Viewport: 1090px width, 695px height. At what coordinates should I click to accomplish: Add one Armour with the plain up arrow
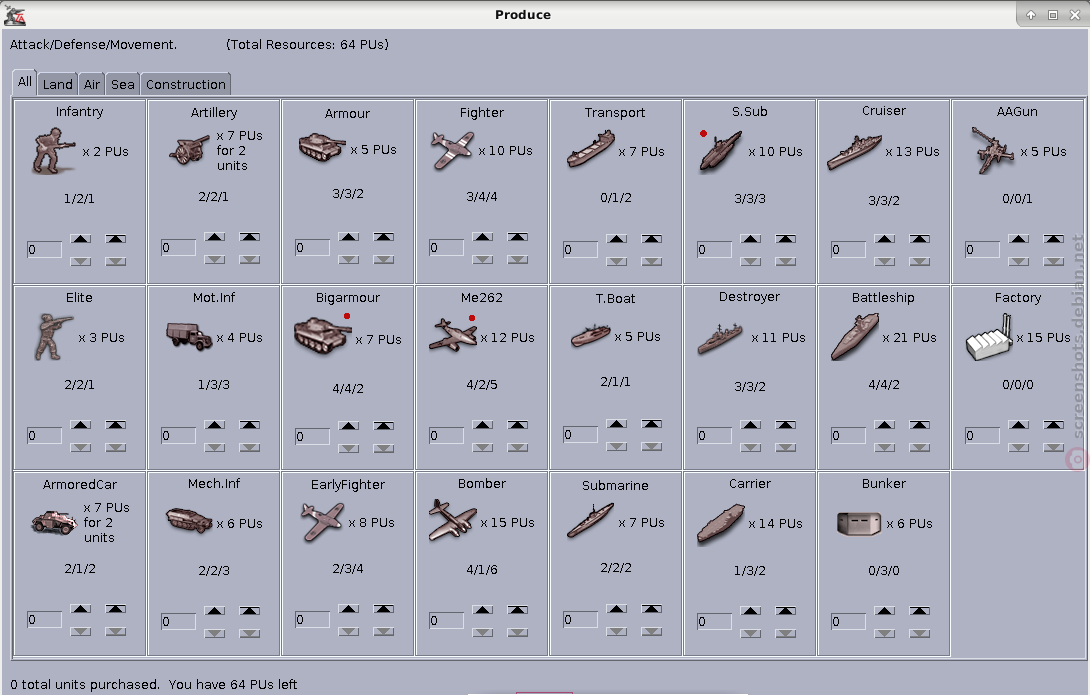click(x=349, y=237)
